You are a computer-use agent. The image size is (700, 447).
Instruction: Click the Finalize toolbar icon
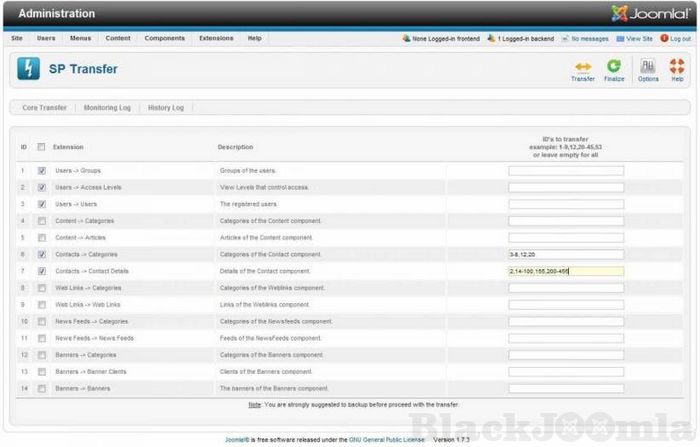[x=614, y=67]
